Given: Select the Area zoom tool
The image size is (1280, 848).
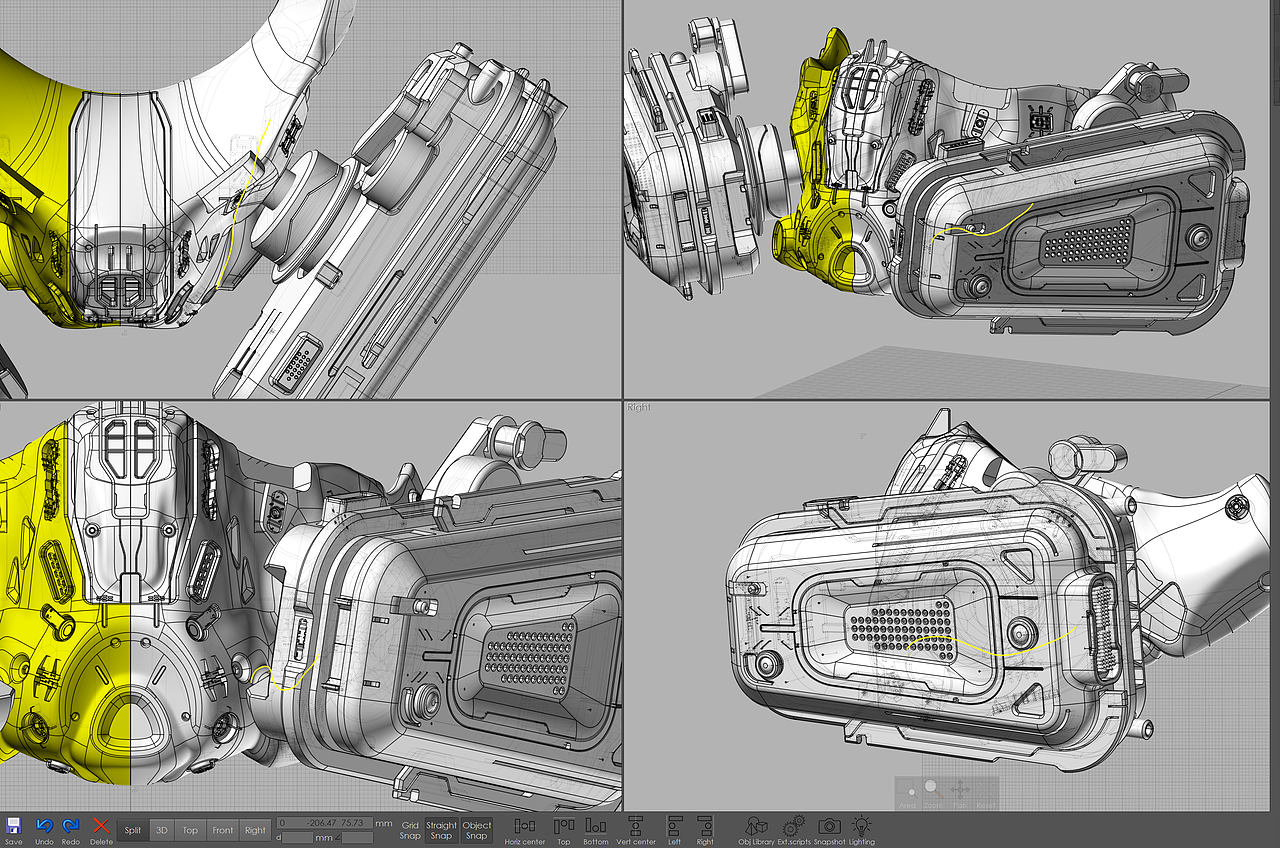Looking at the screenshot, I should (x=907, y=792).
